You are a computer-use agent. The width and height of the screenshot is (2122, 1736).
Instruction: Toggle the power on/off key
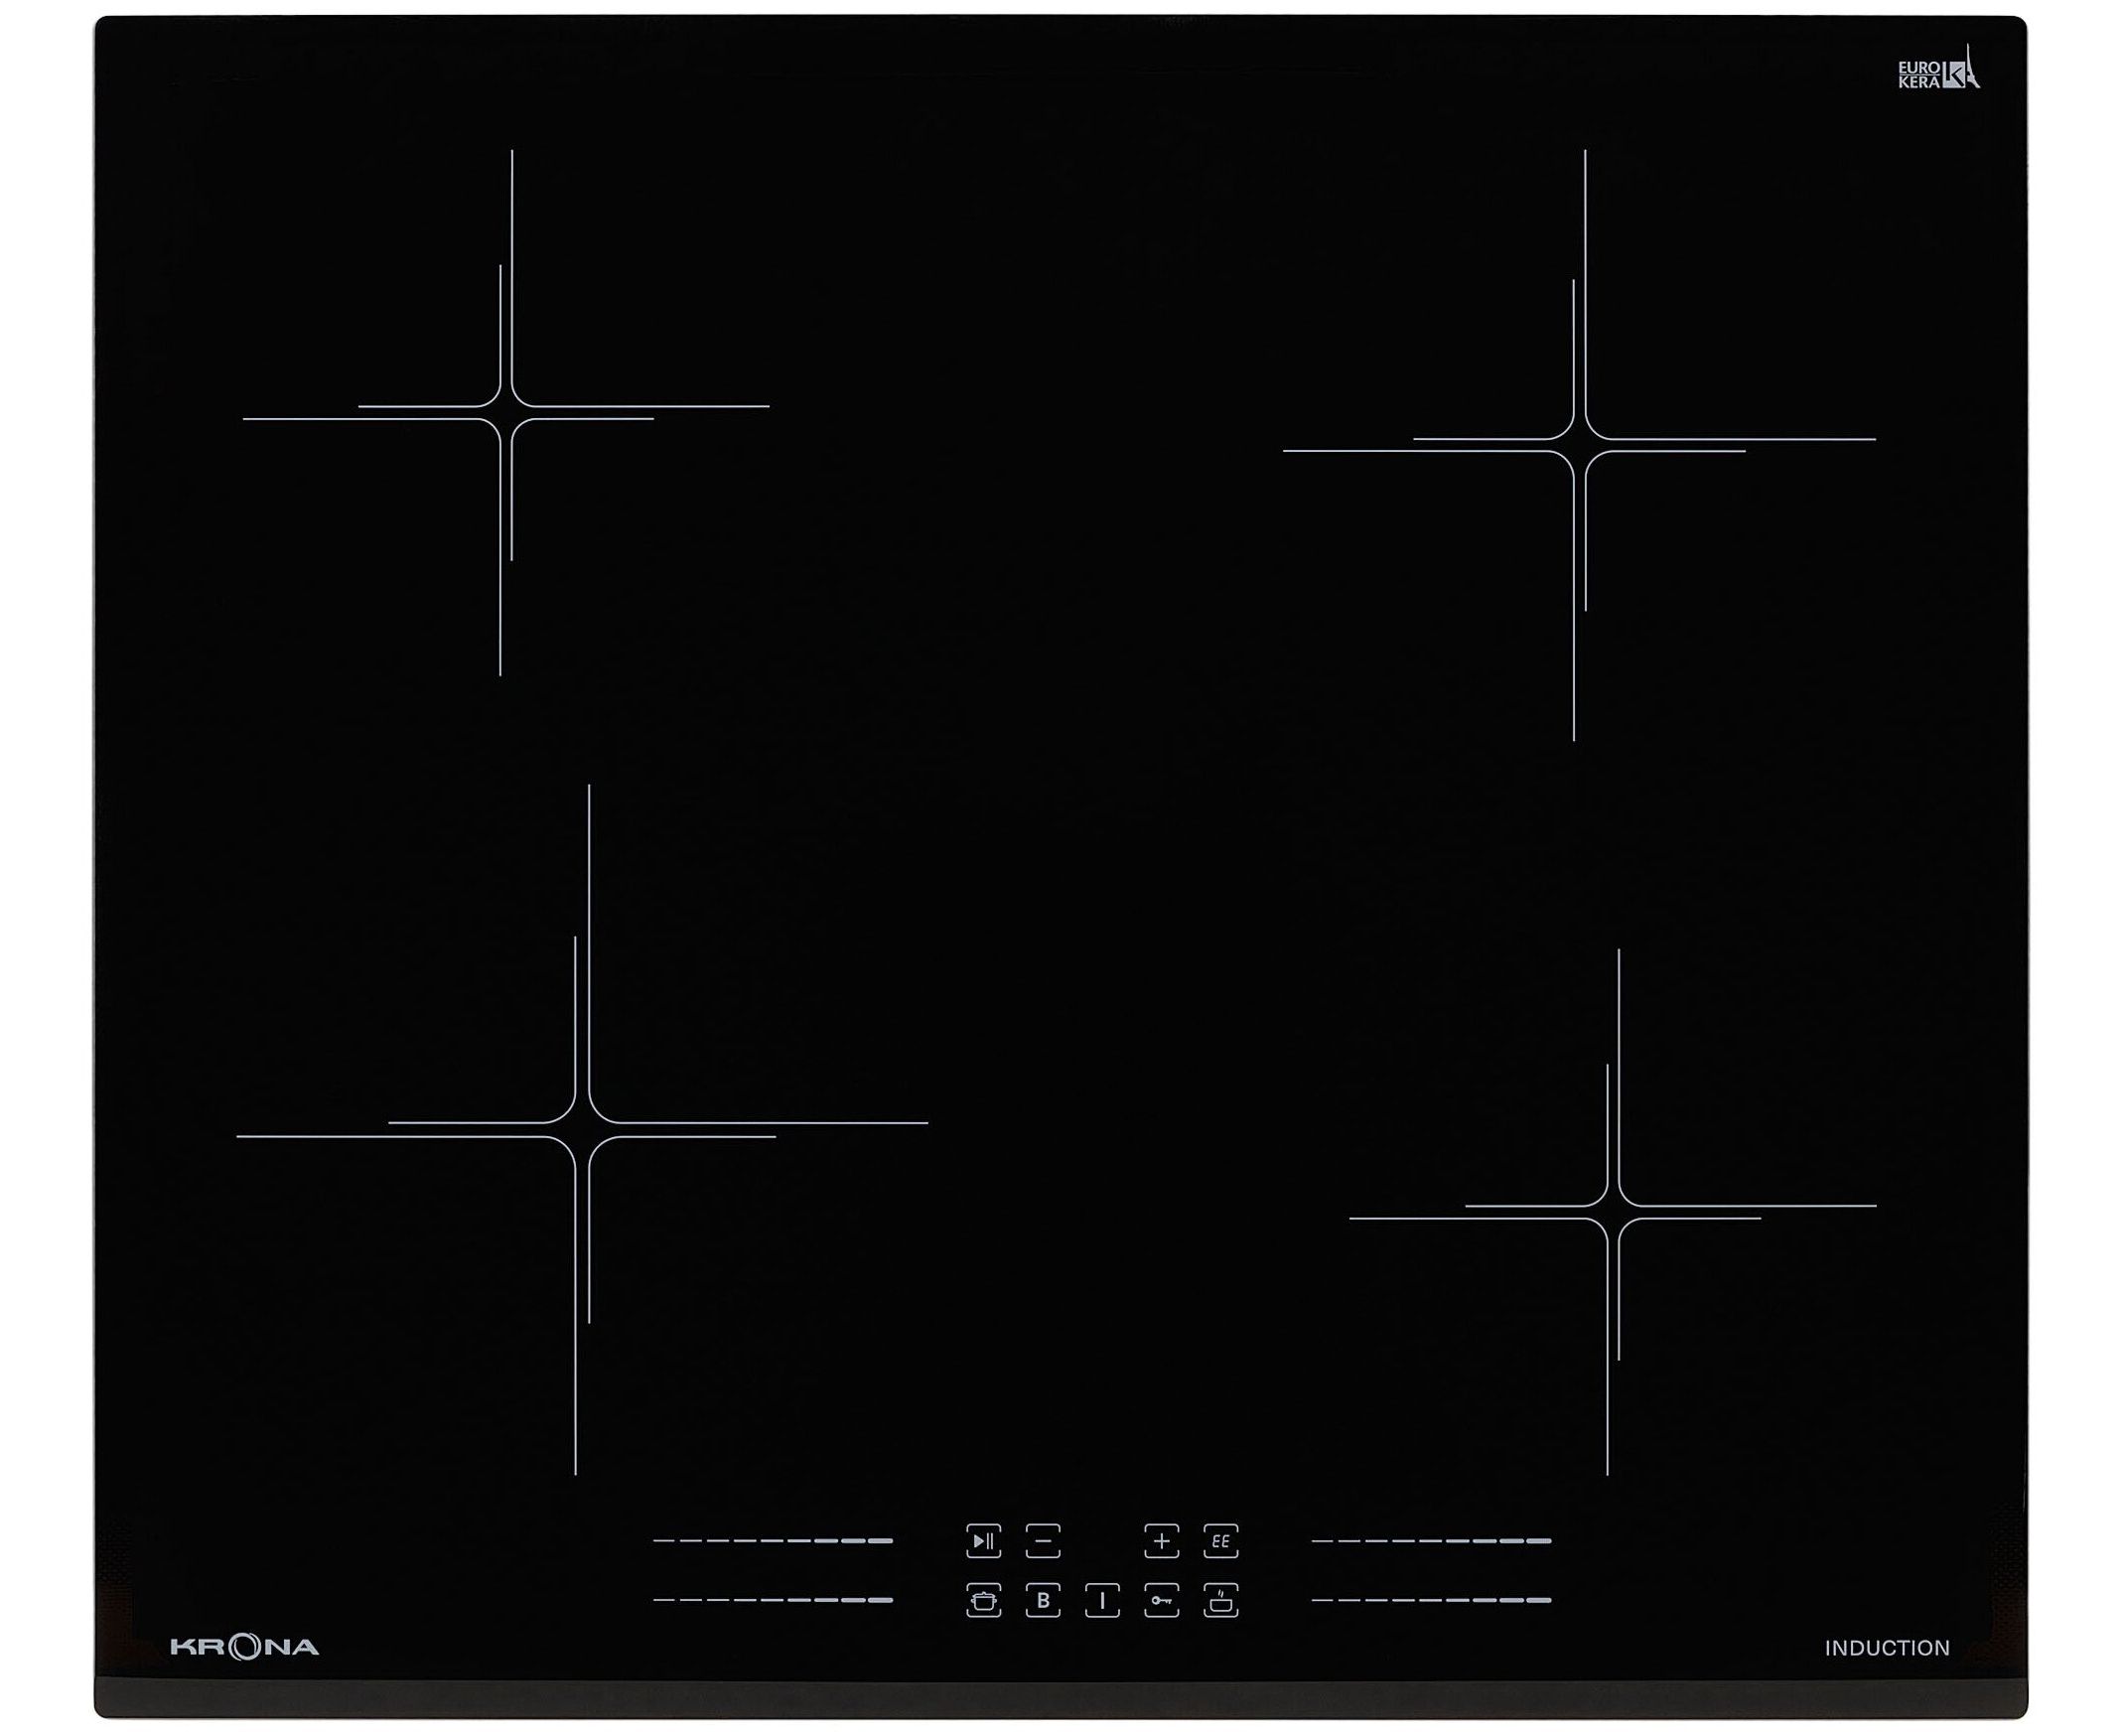click(1102, 1600)
